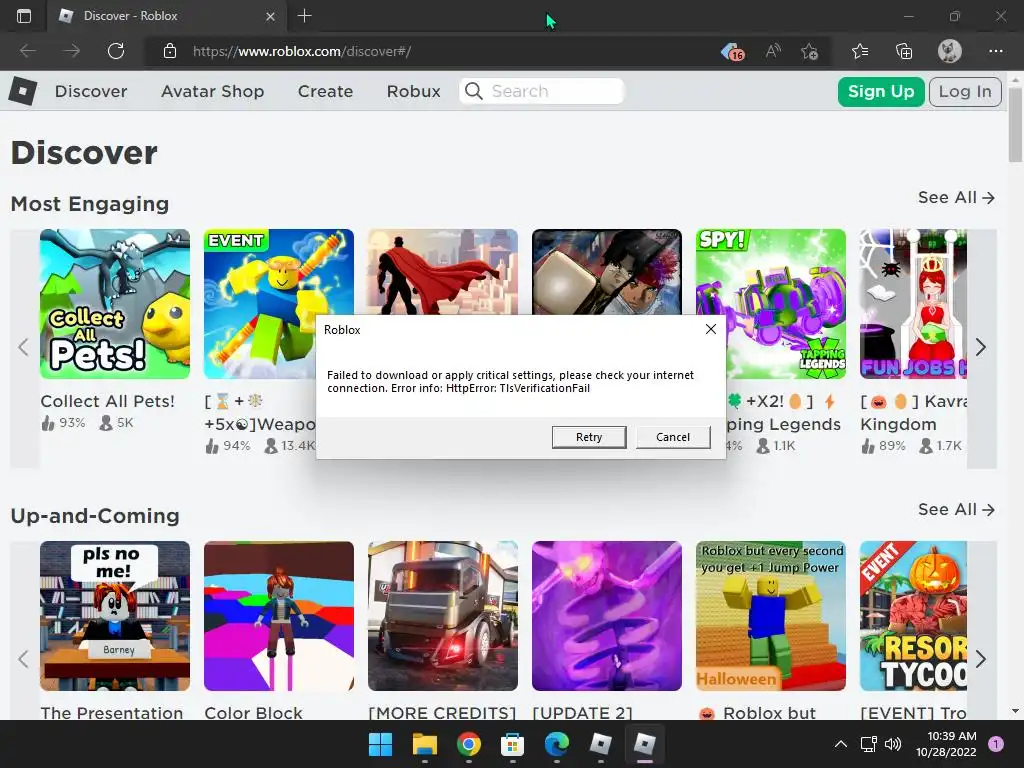Click the page vertical scrollbar thumb
The image size is (1024, 768).
coord(1015,124)
